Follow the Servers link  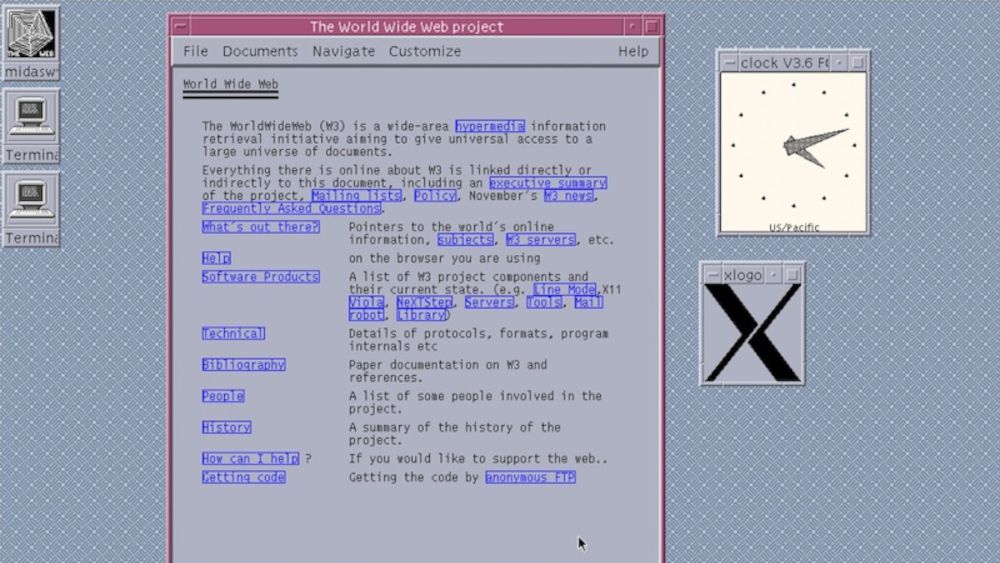pyautogui.click(x=489, y=302)
